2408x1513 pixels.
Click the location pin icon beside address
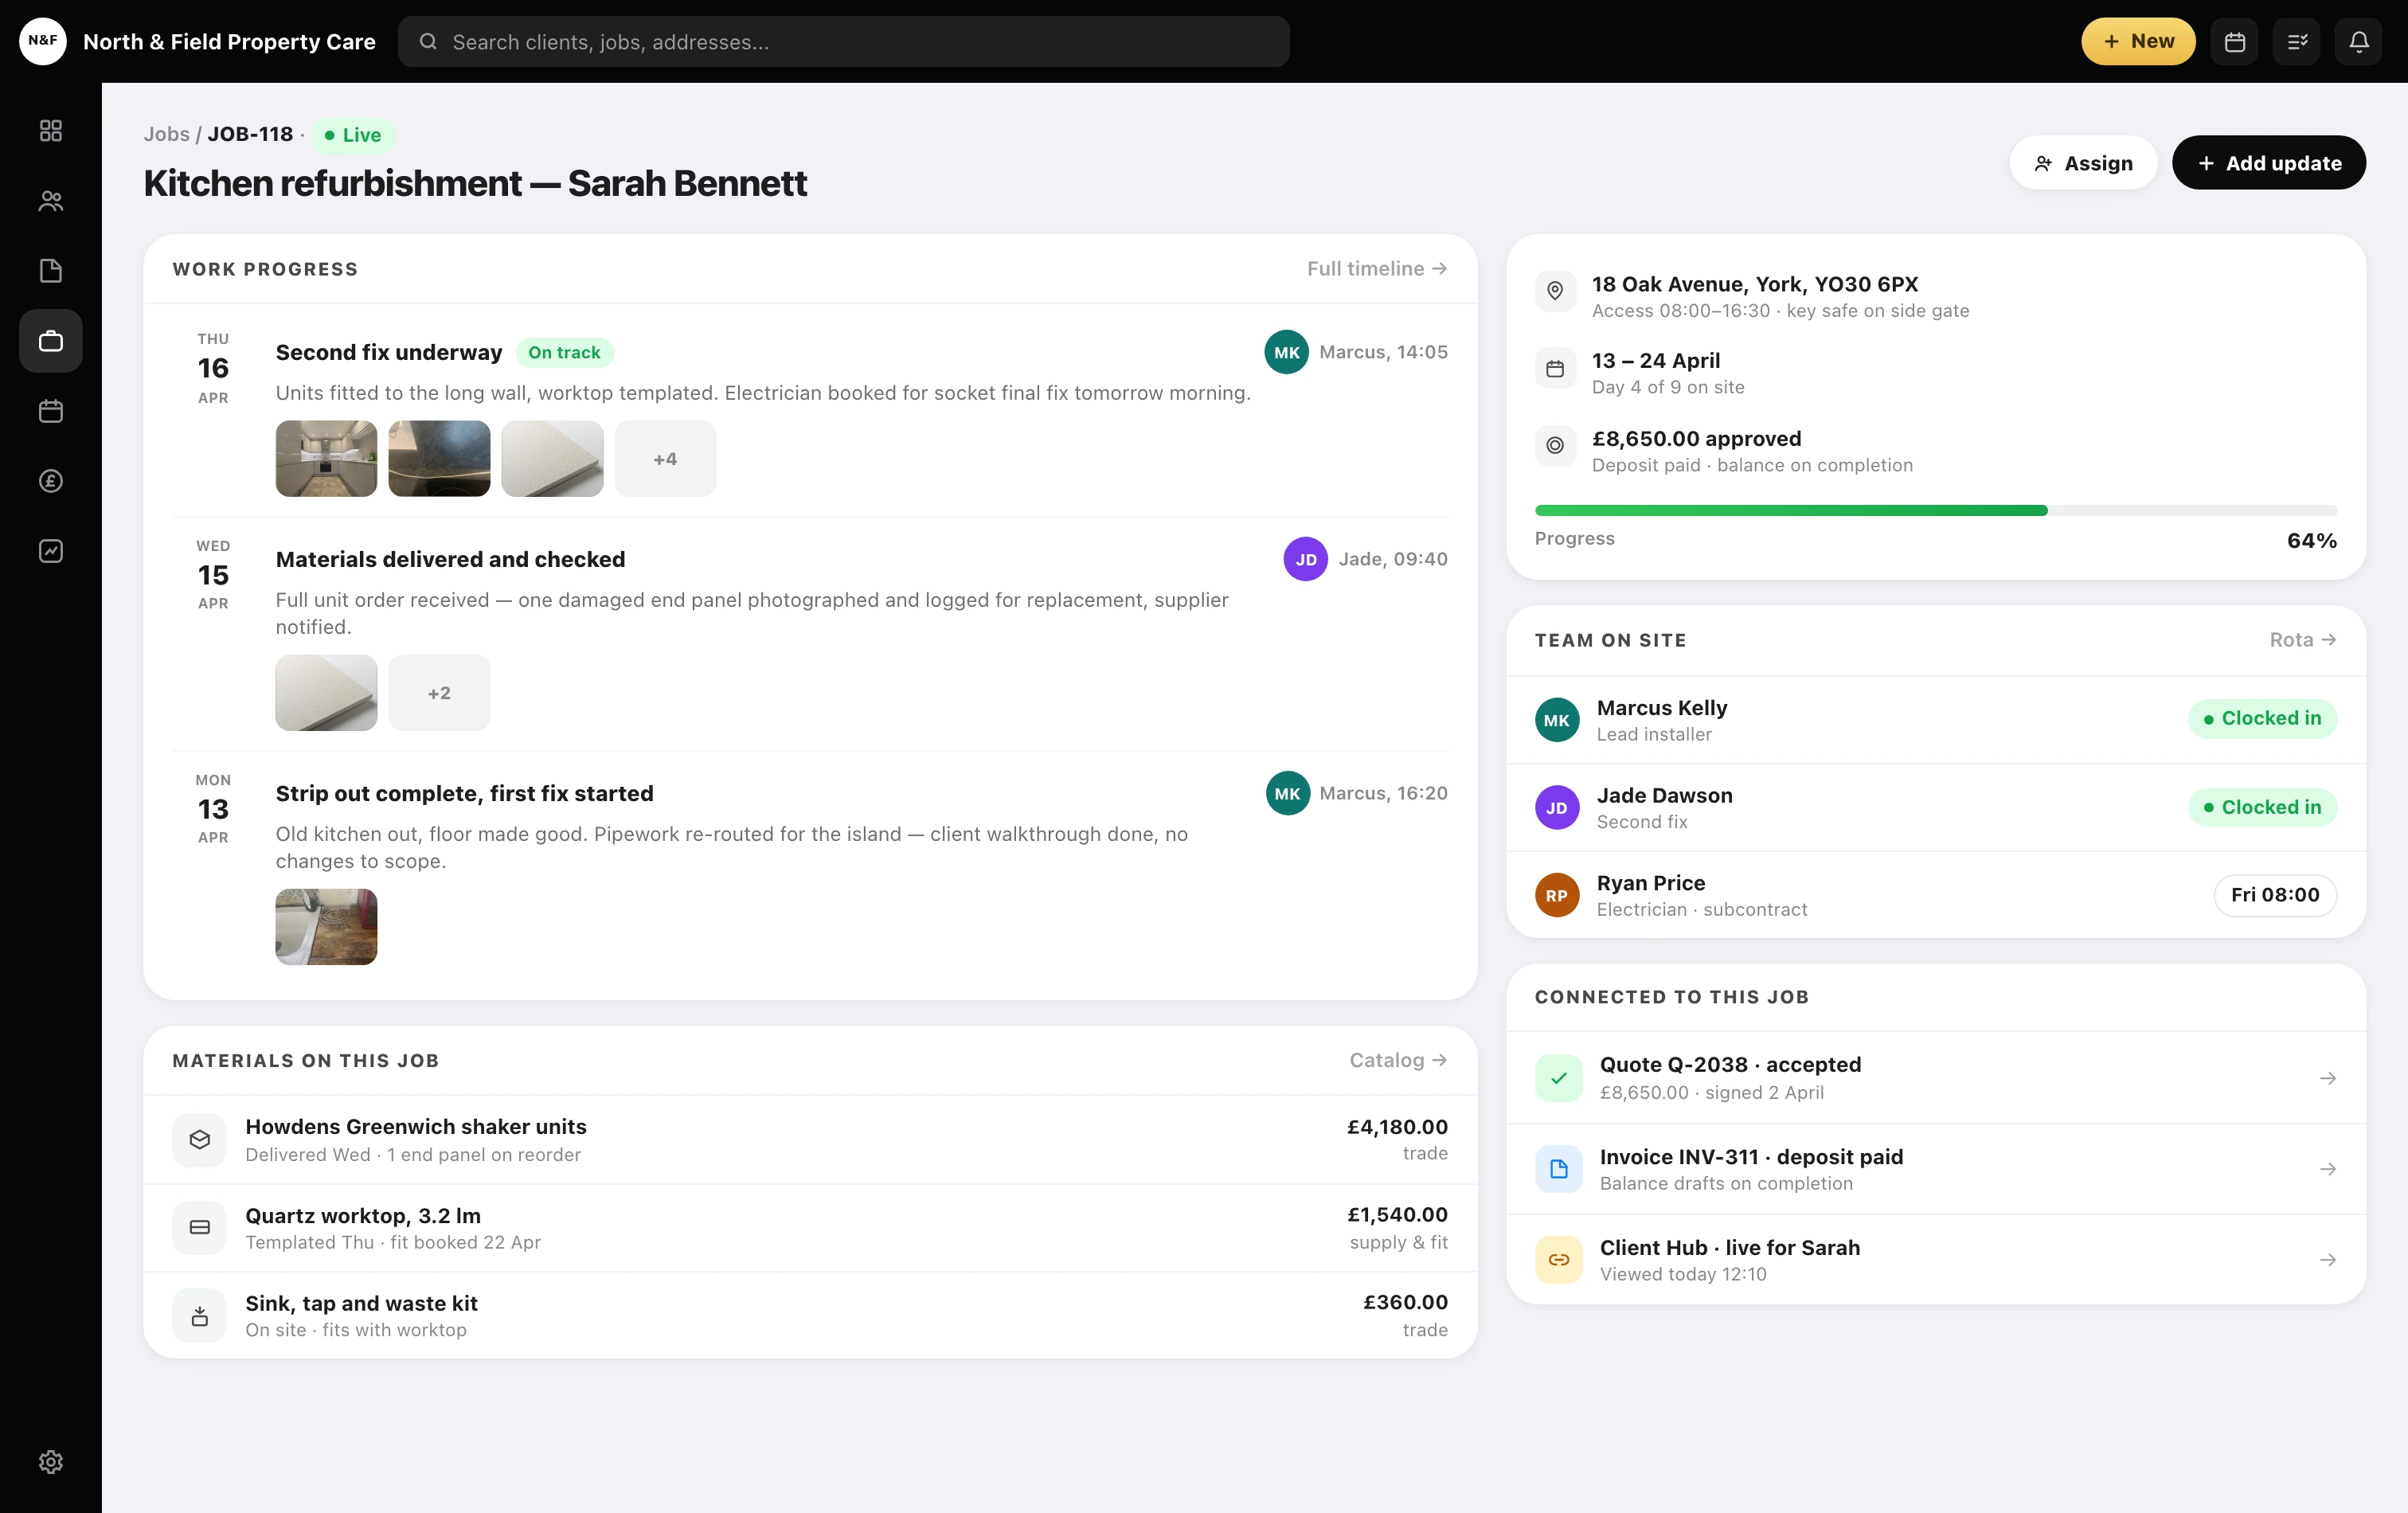click(x=1555, y=291)
